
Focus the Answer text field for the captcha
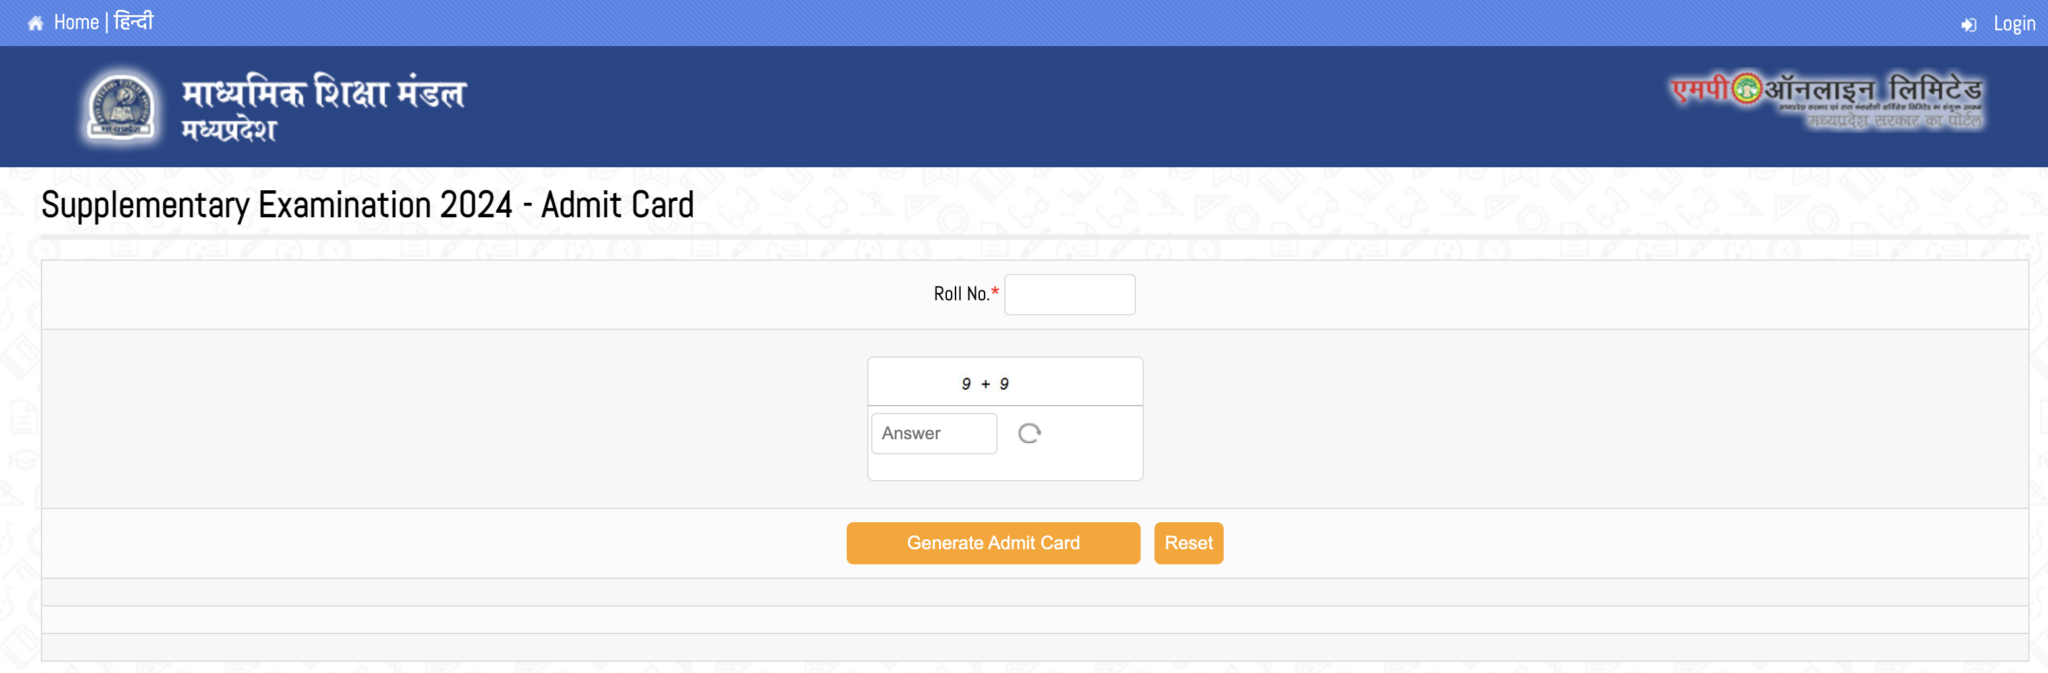pyautogui.click(x=933, y=433)
